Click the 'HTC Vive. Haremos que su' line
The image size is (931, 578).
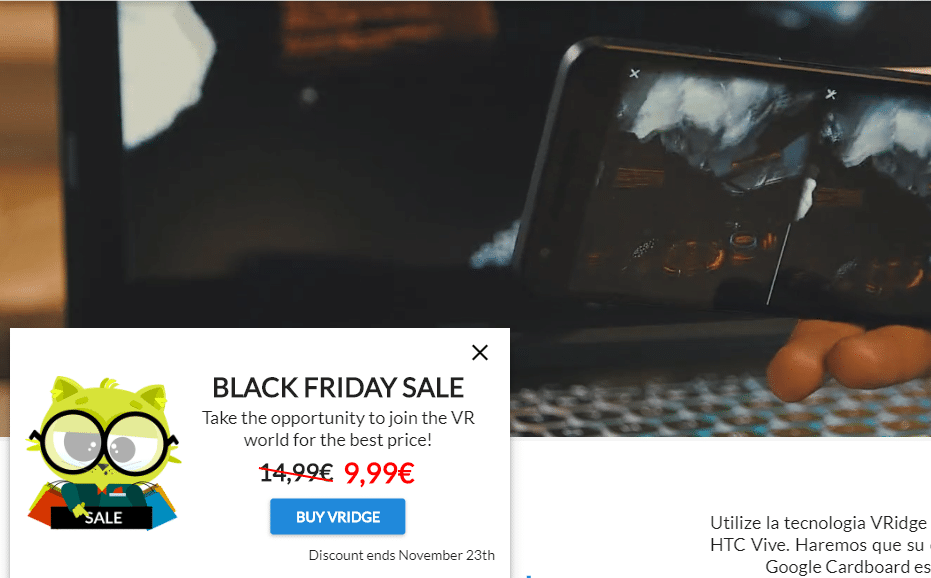[819, 545]
